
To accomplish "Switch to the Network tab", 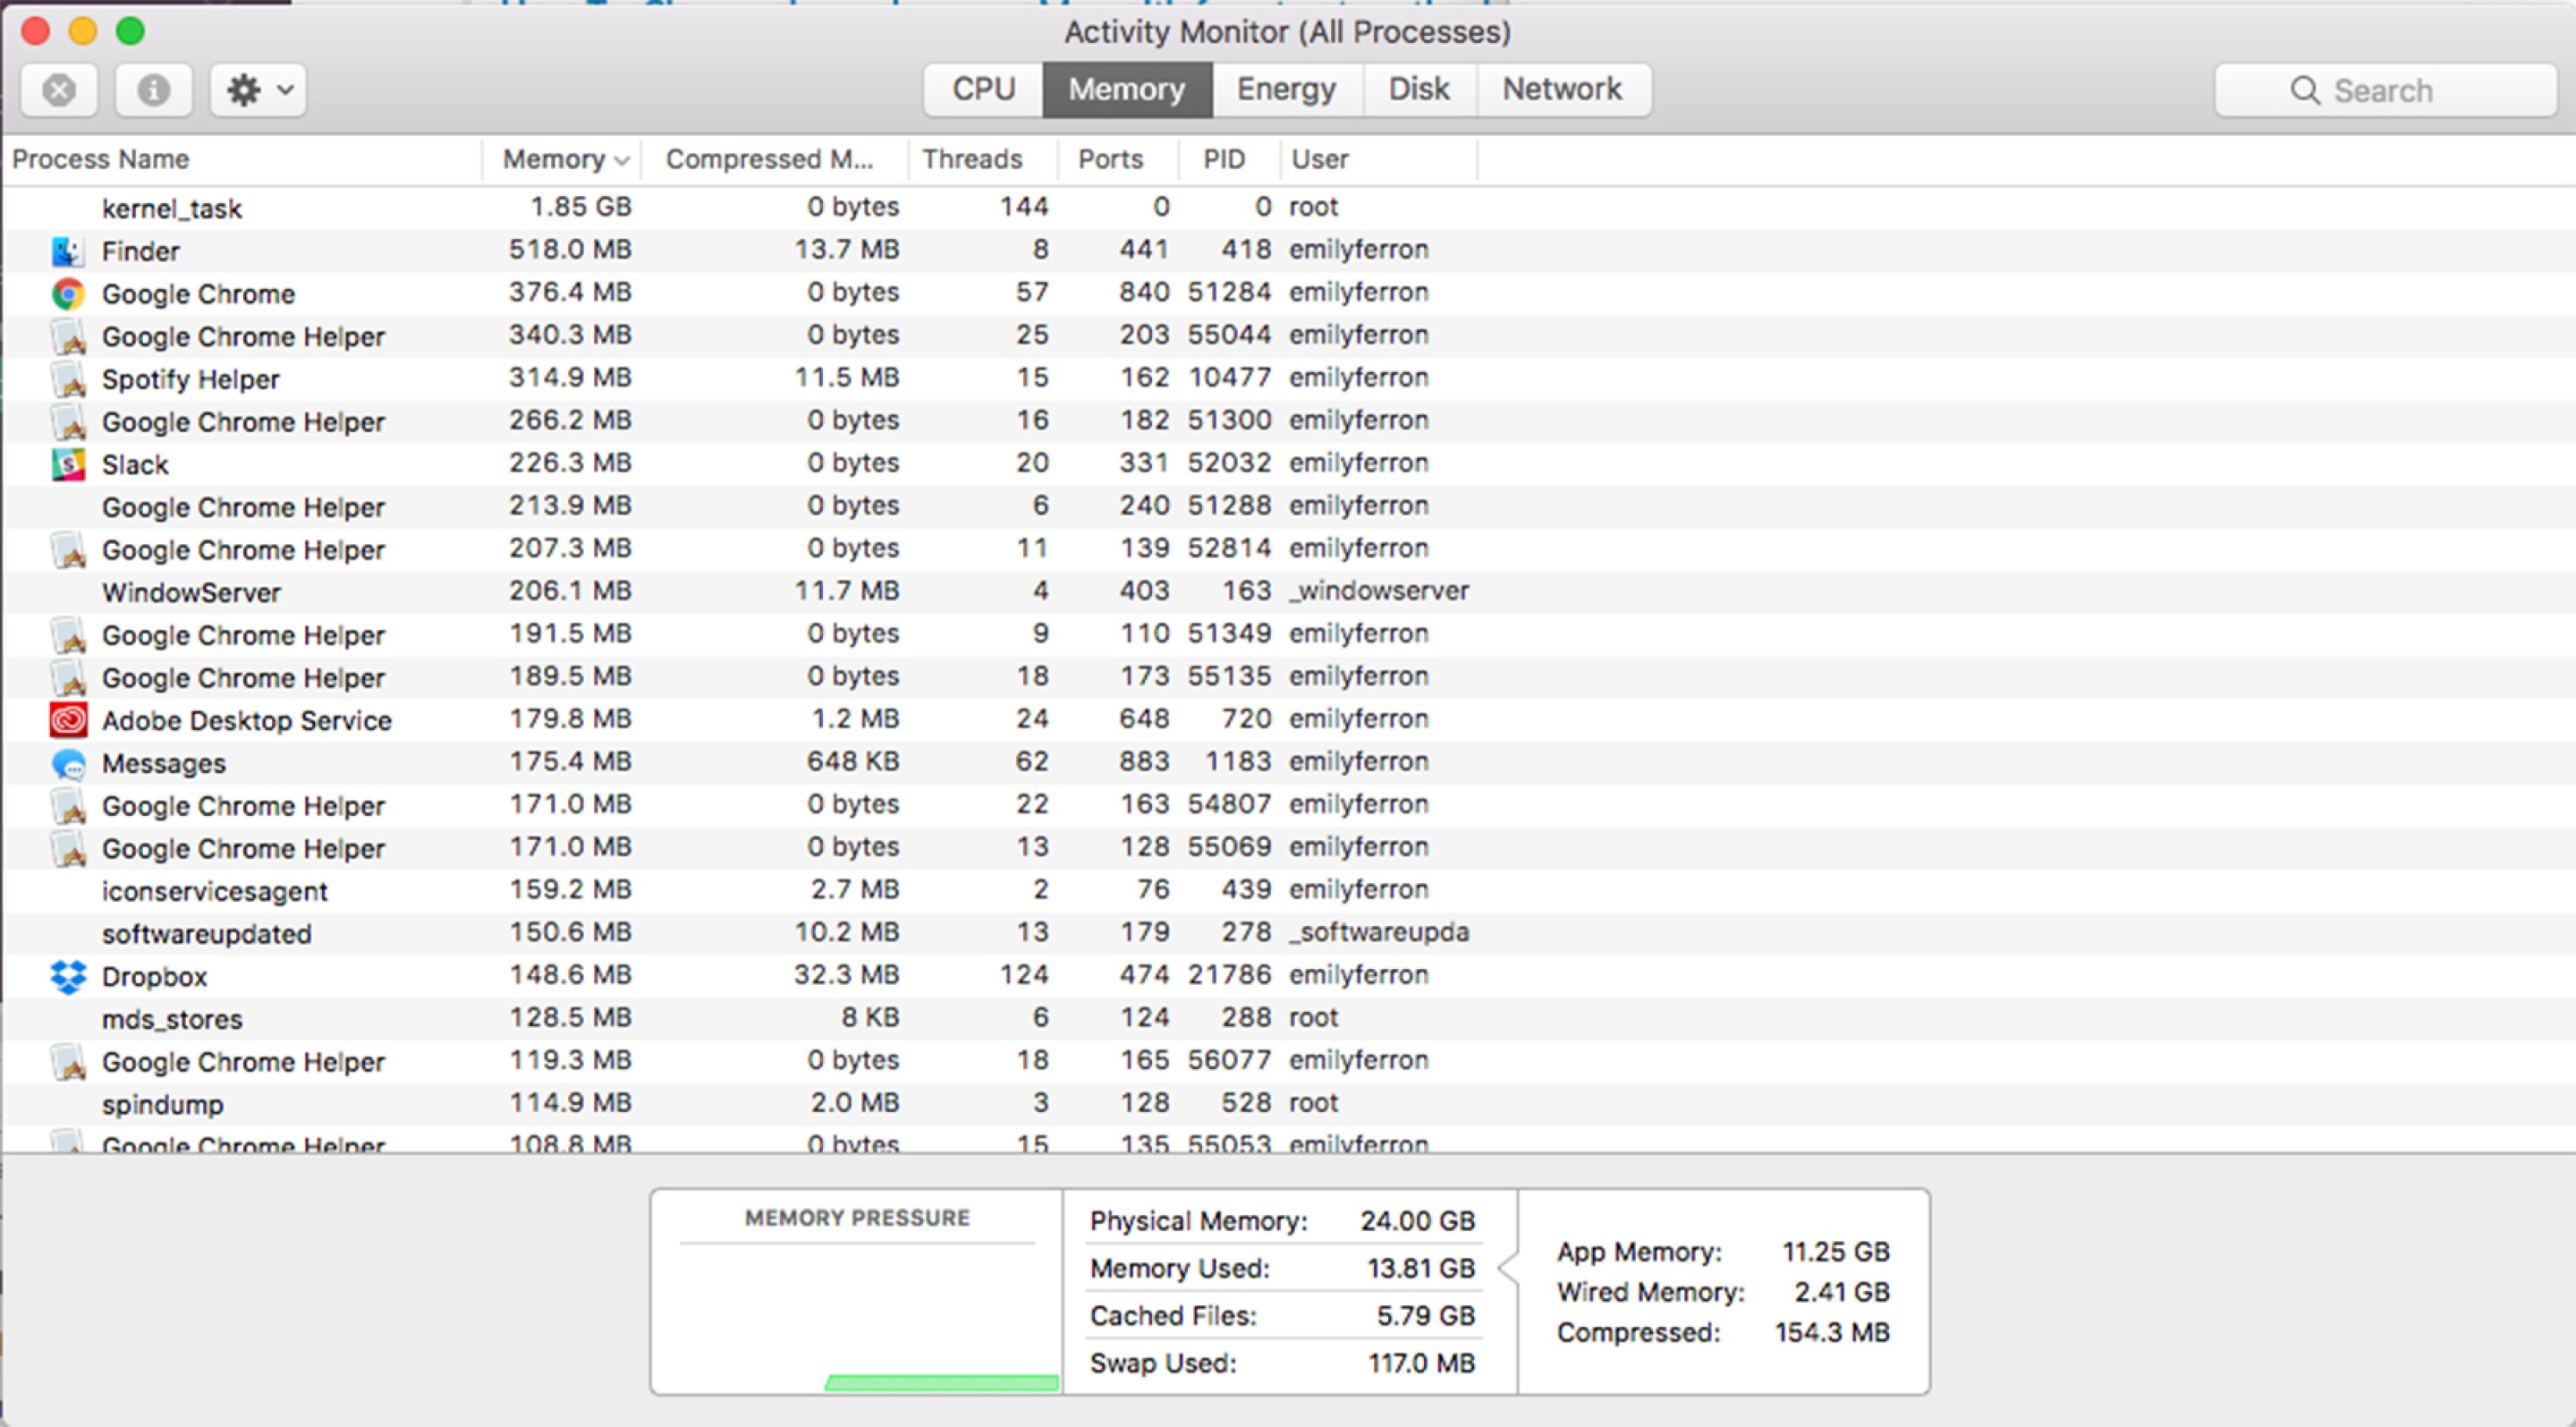I will (1563, 88).
